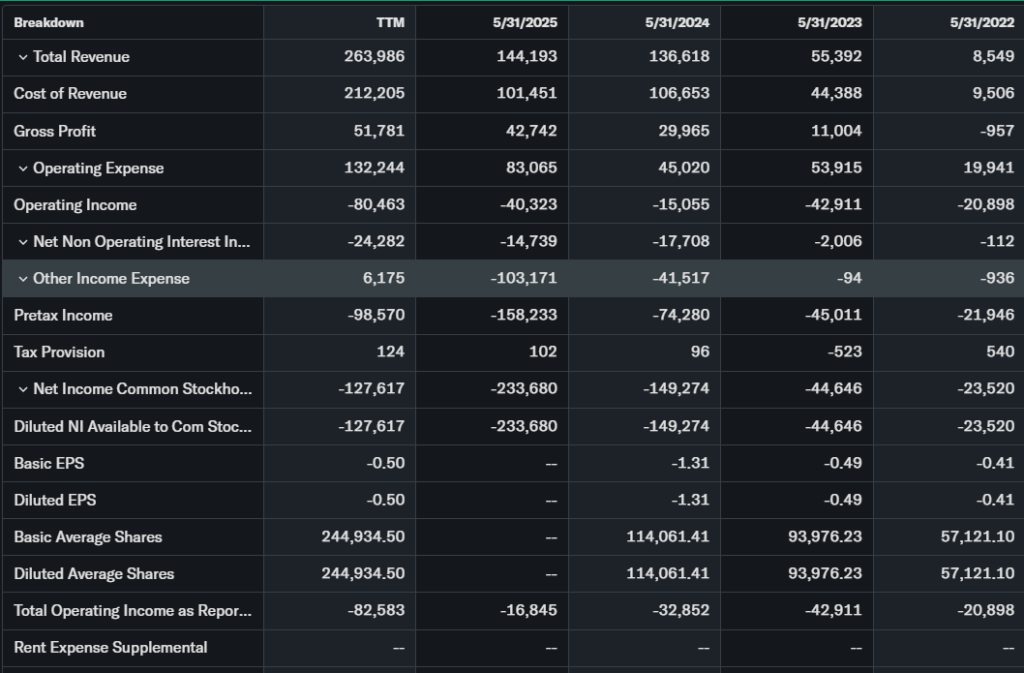Image resolution: width=1024 pixels, height=673 pixels.
Task: Click the TTM Total Revenue value 263,986
Action: click(x=375, y=57)
